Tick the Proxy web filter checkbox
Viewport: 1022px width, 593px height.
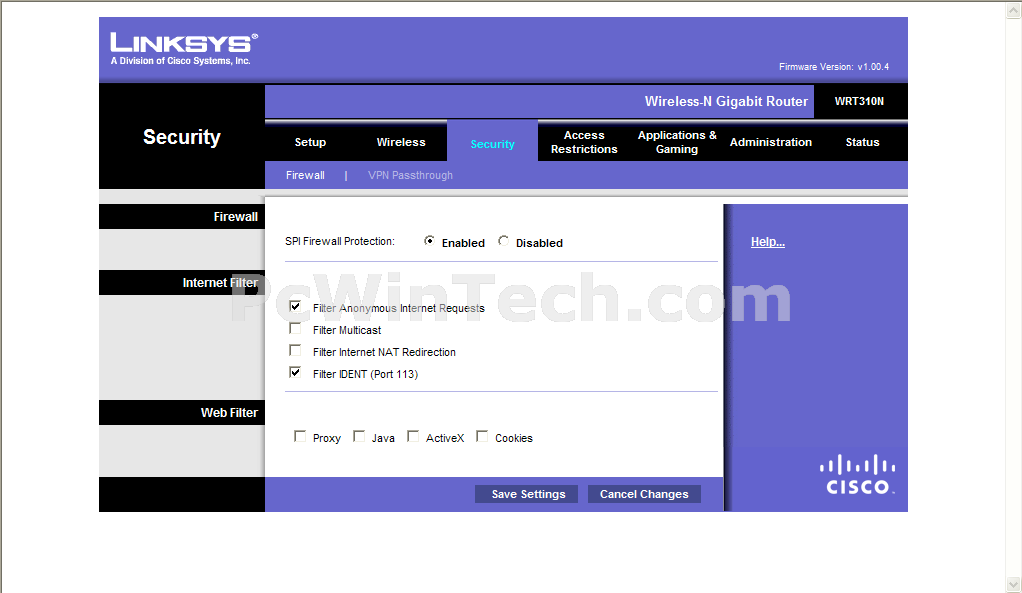pos(300,436)
